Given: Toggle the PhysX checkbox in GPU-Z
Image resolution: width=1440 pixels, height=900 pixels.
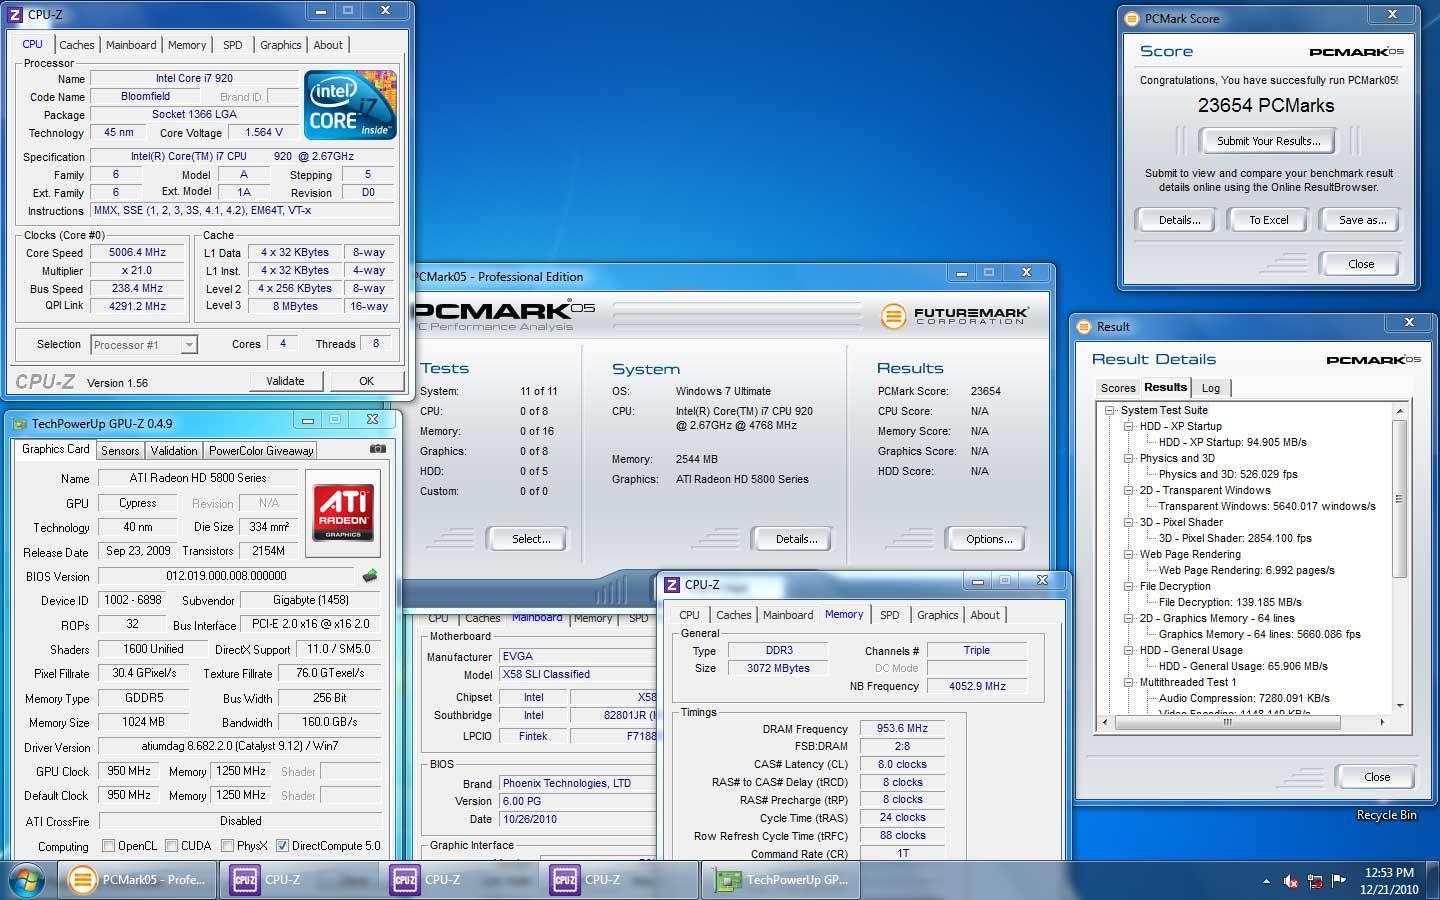Looking at the screenshot, I should [228, 846].
